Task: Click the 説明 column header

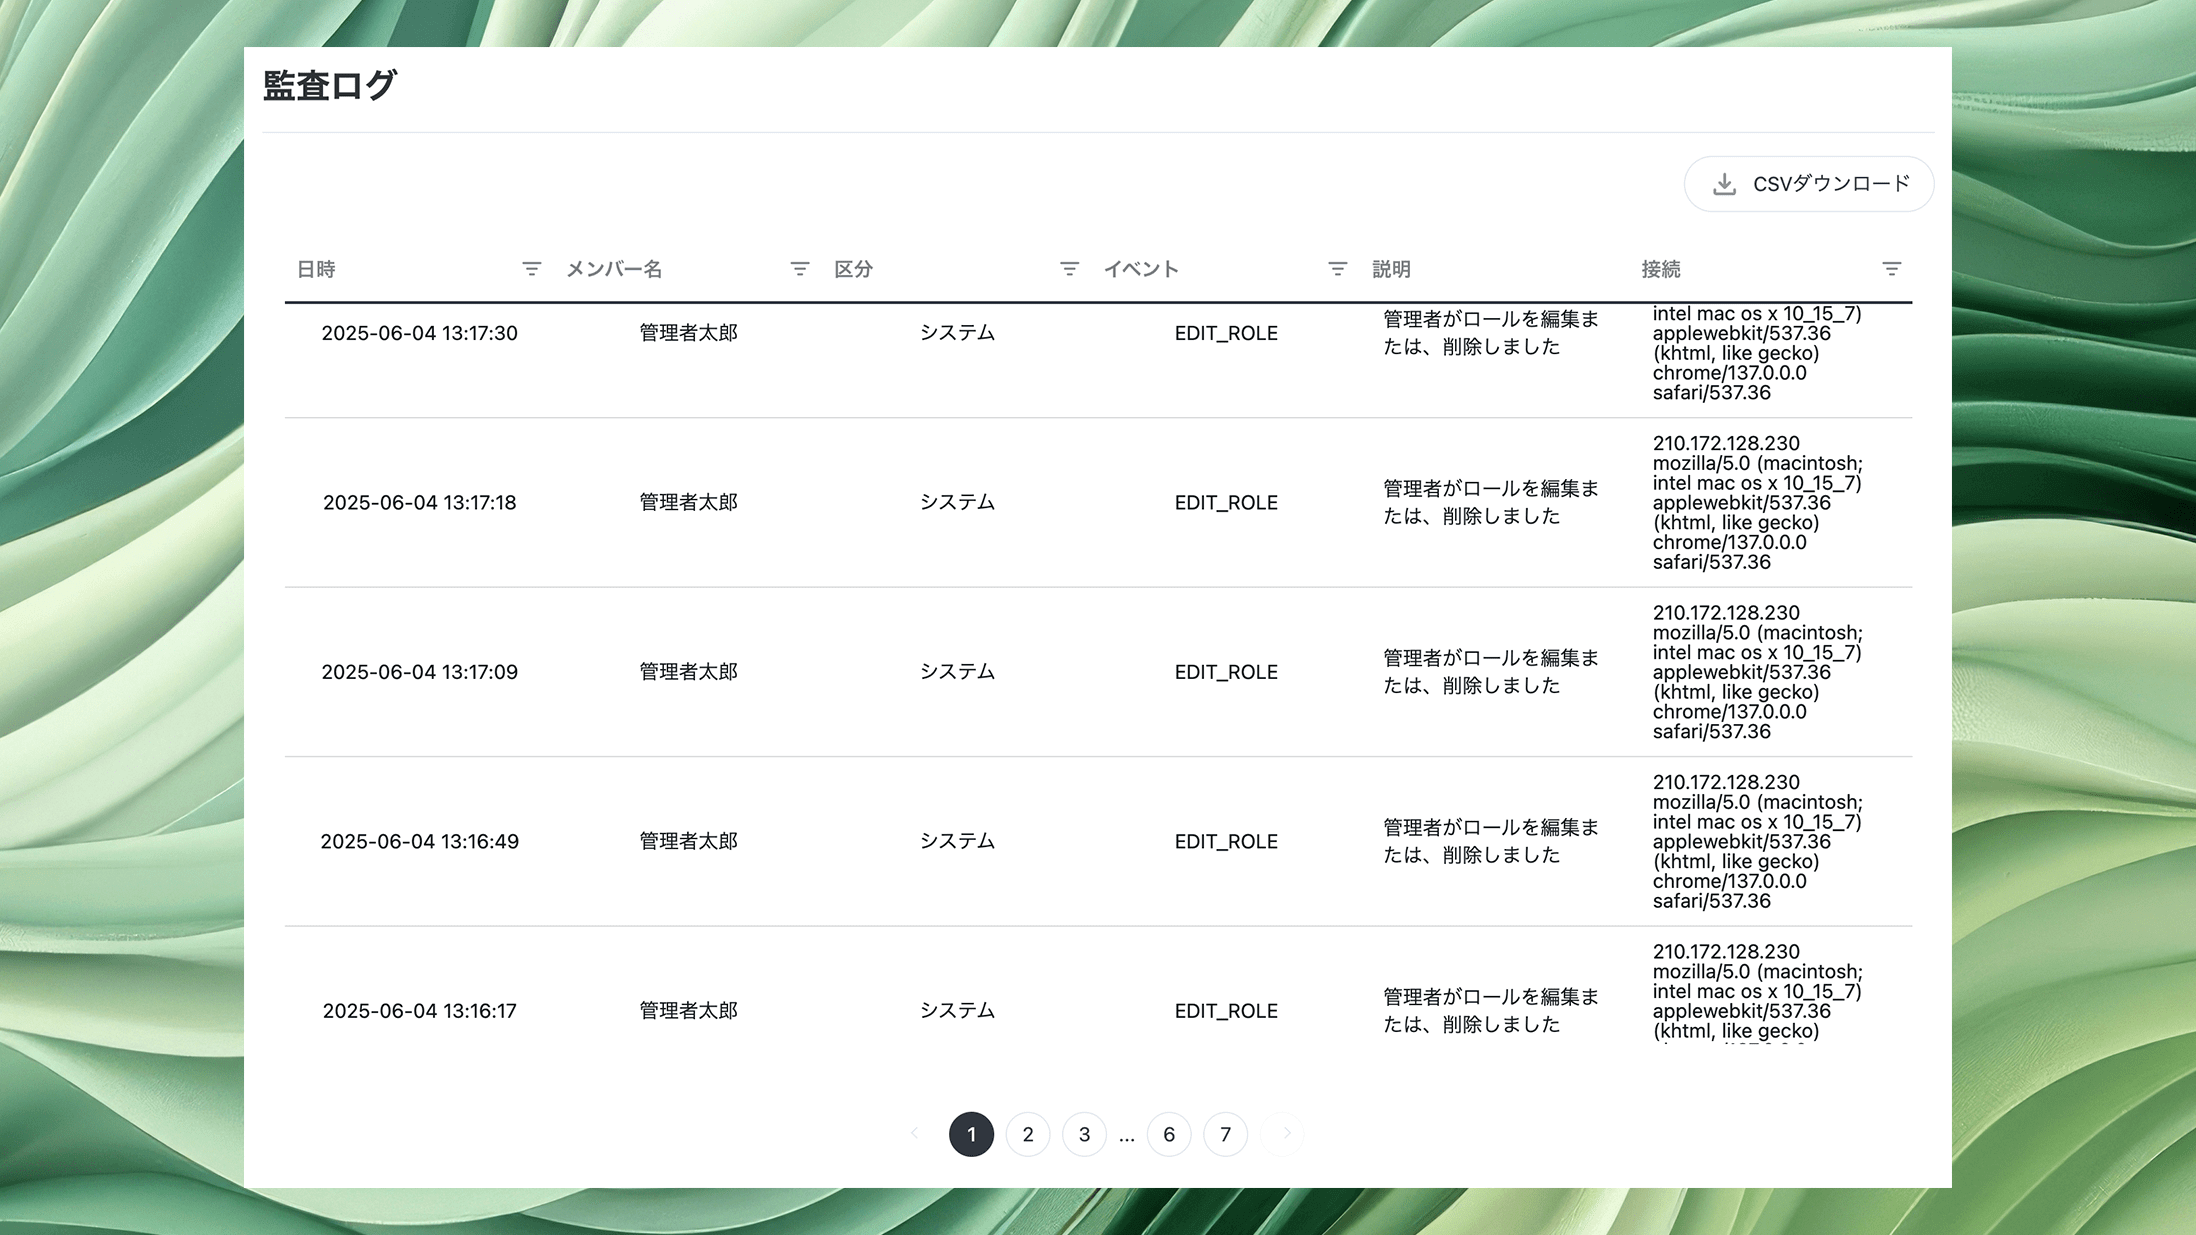Action: 1391,269
